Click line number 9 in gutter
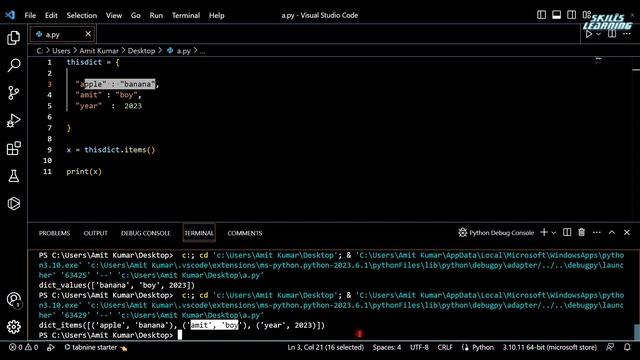 [x=49, y=150]
